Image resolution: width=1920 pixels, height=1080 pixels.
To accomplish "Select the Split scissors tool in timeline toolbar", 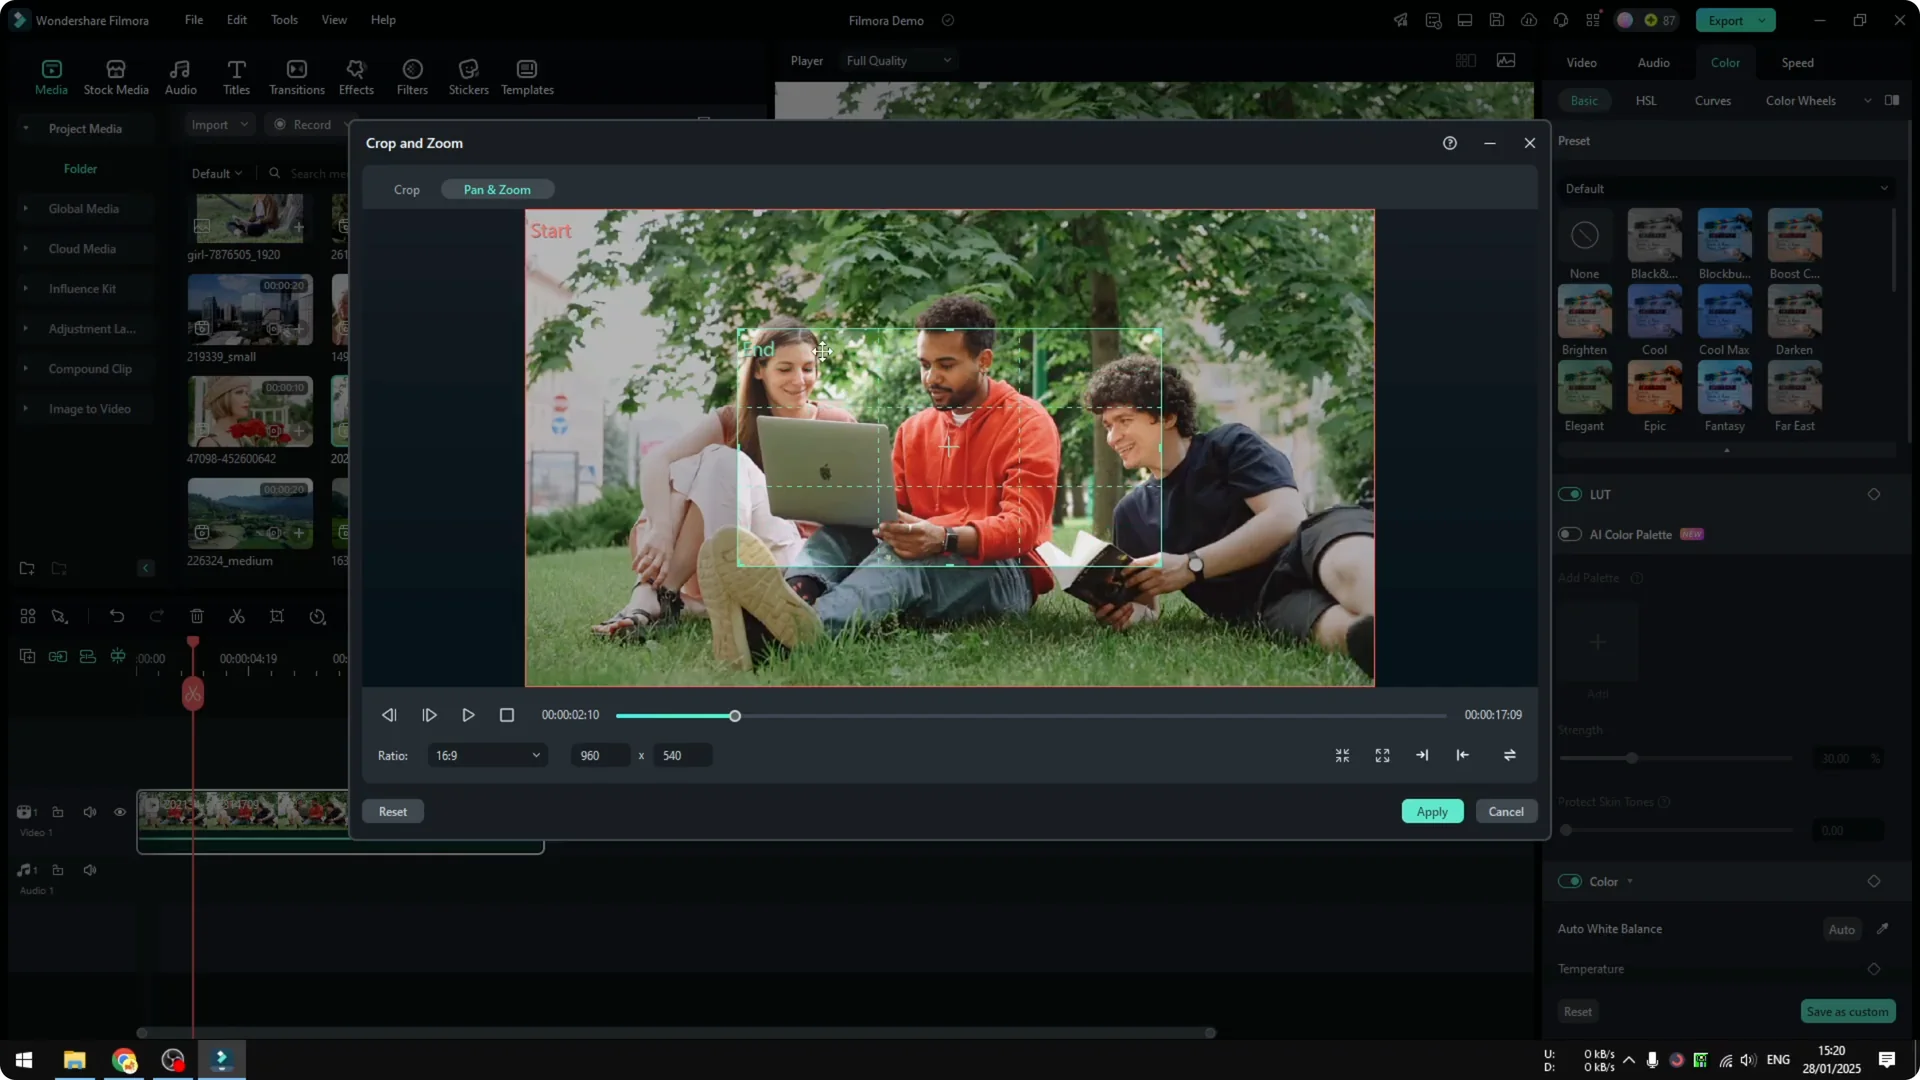I will 237,616.
